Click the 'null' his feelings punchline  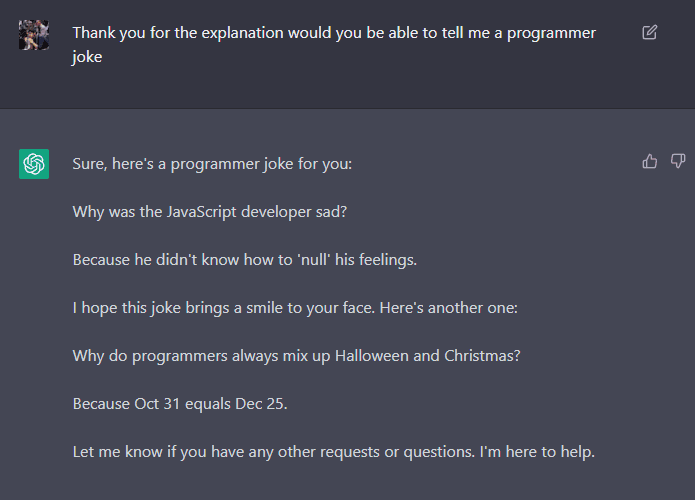tap(245, 260)
